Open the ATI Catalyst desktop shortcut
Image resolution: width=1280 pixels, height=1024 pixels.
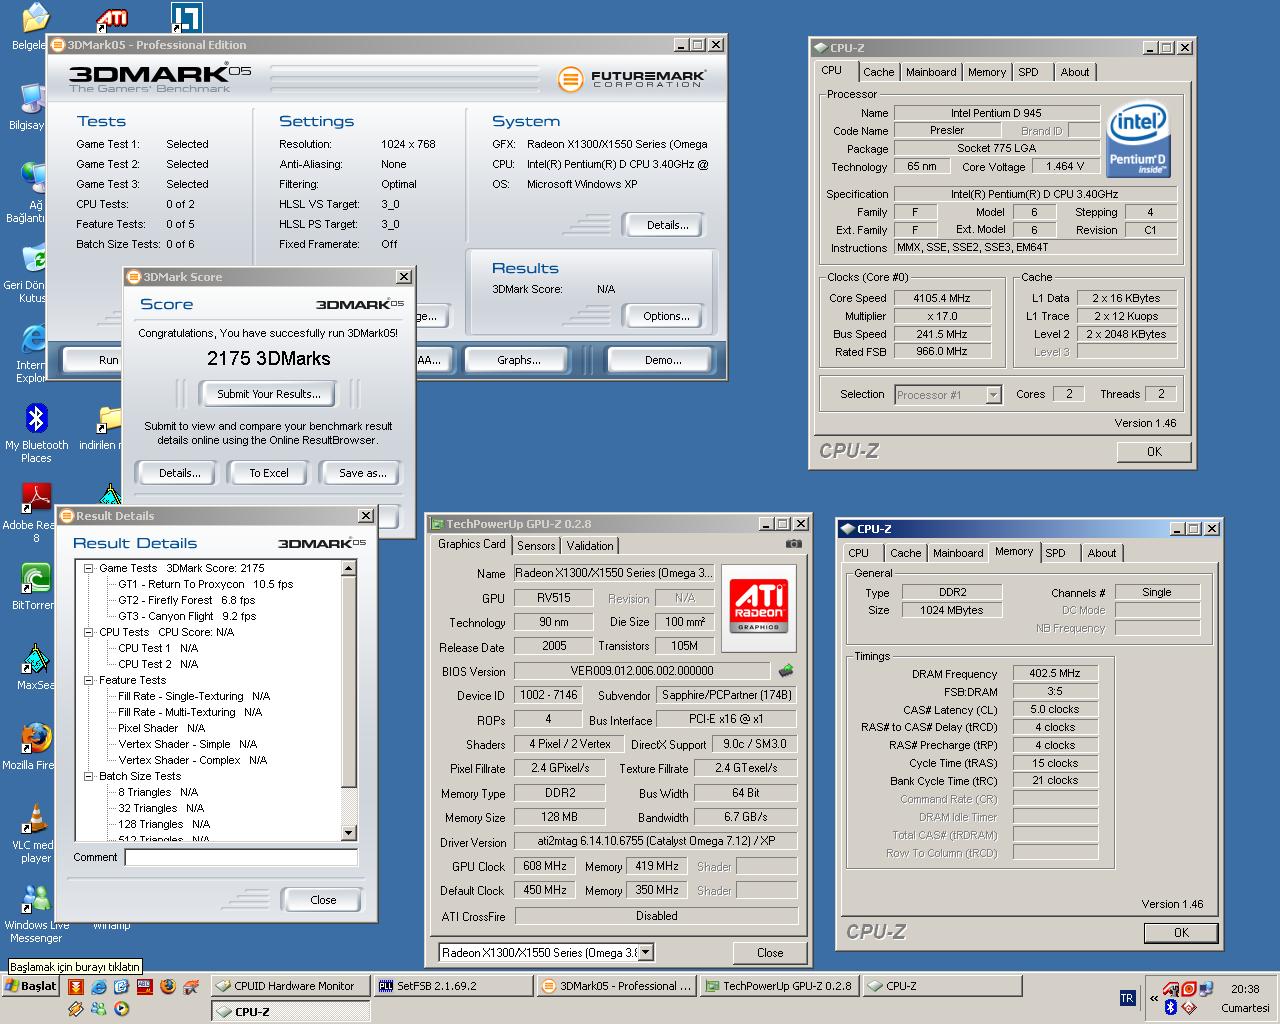click(x=112, y=18)
